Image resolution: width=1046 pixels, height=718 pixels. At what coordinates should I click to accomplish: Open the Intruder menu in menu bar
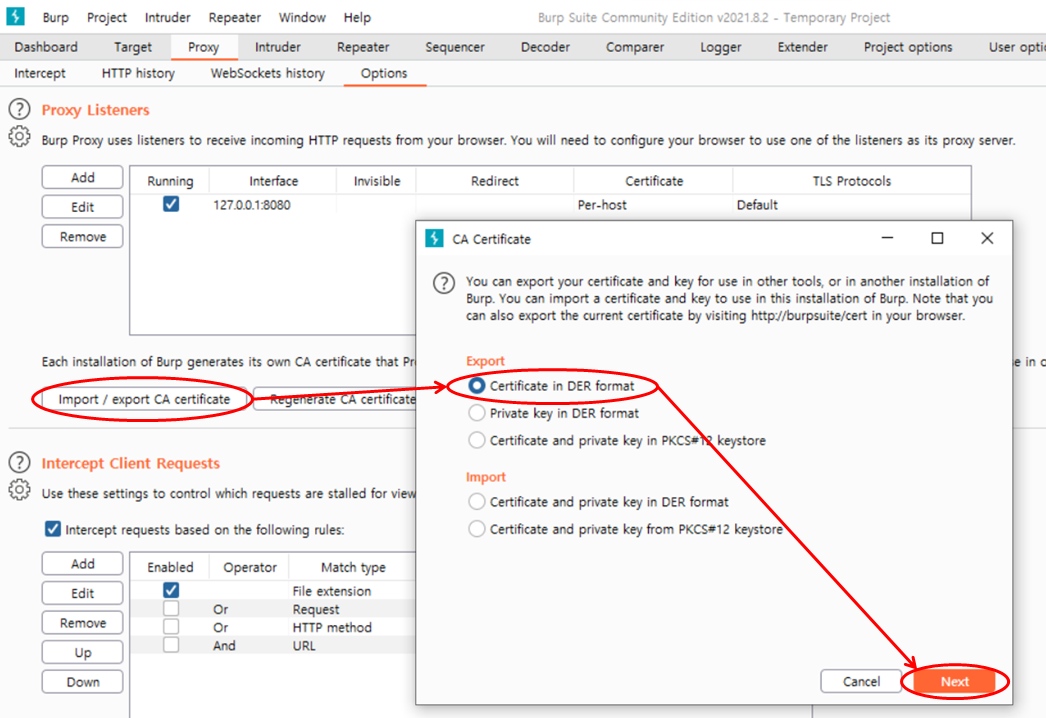[x=167, y=18]
